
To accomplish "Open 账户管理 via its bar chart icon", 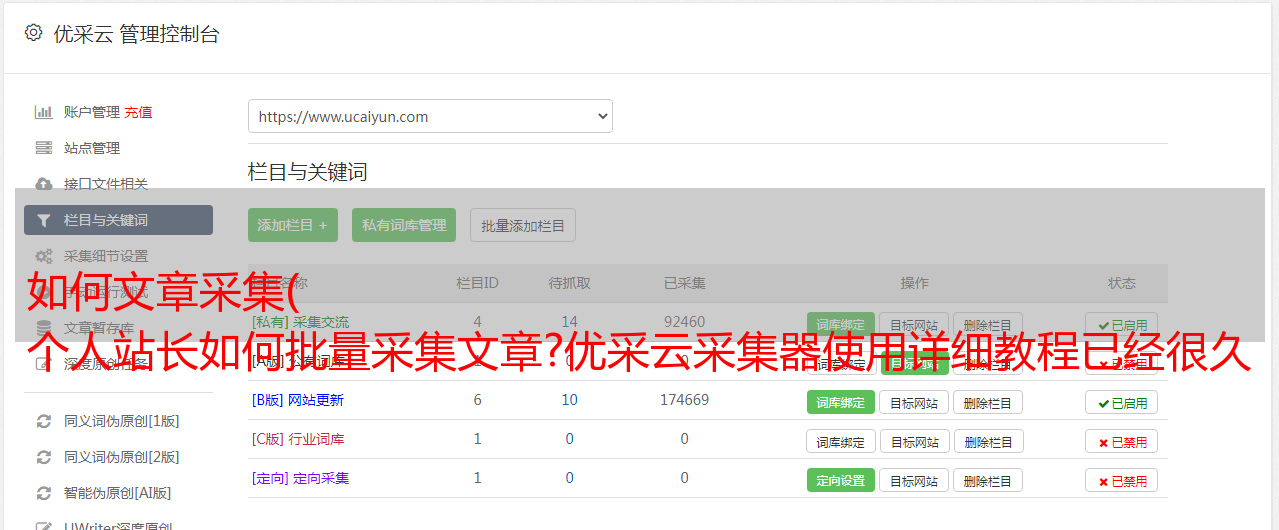I will click(x=44, y=112).
